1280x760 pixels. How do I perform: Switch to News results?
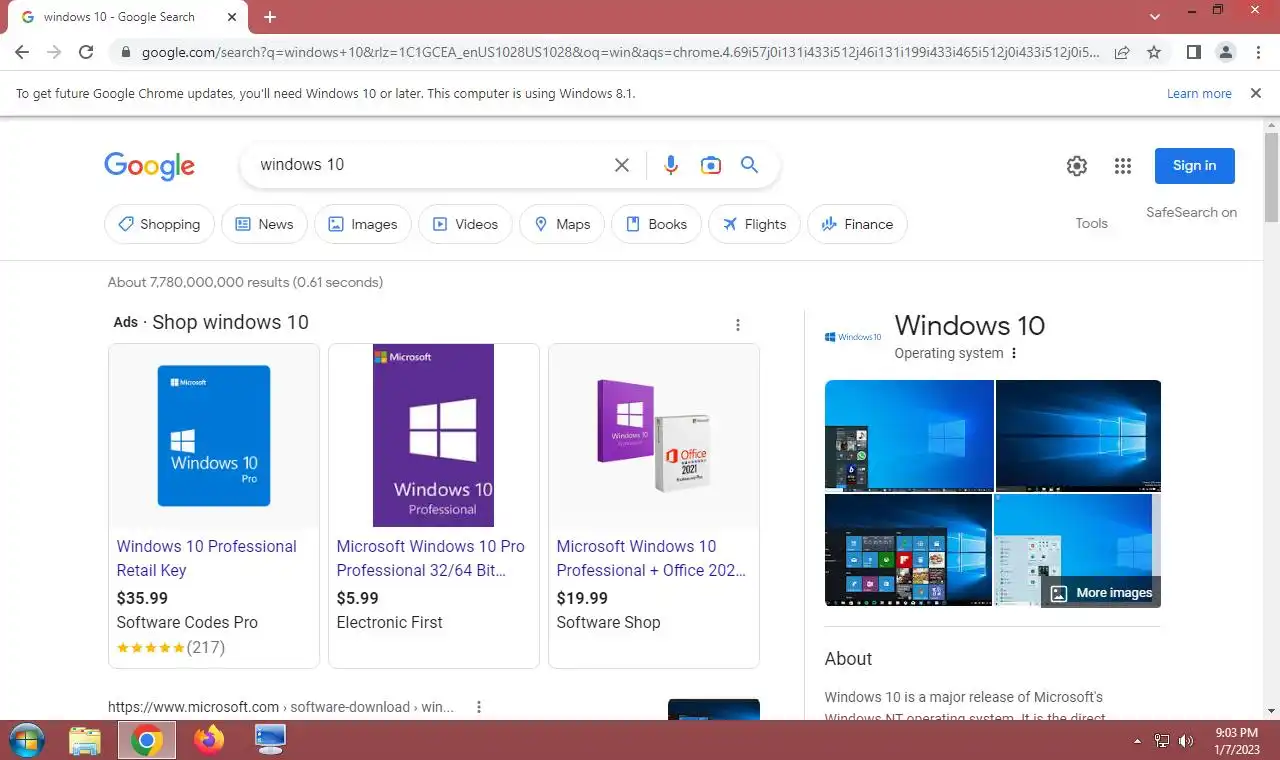(264, 224)
